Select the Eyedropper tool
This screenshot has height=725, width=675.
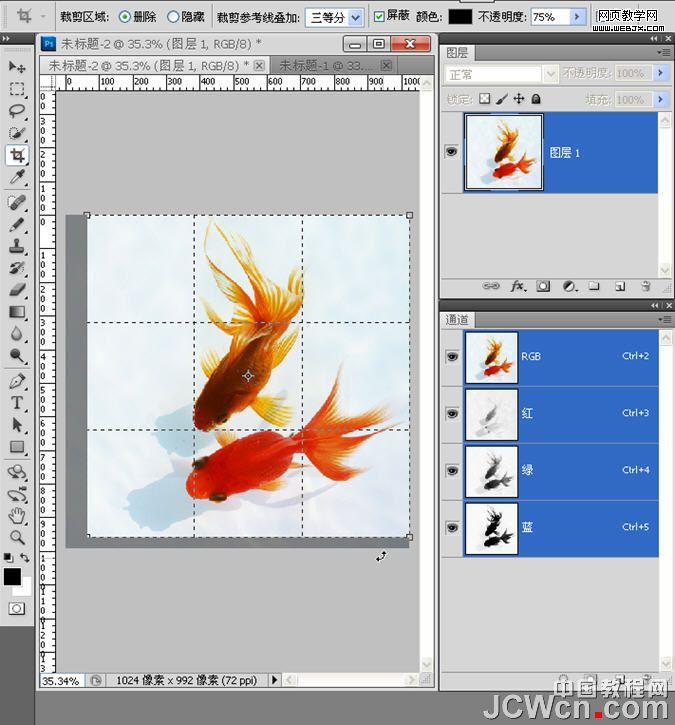click(17, 177)
